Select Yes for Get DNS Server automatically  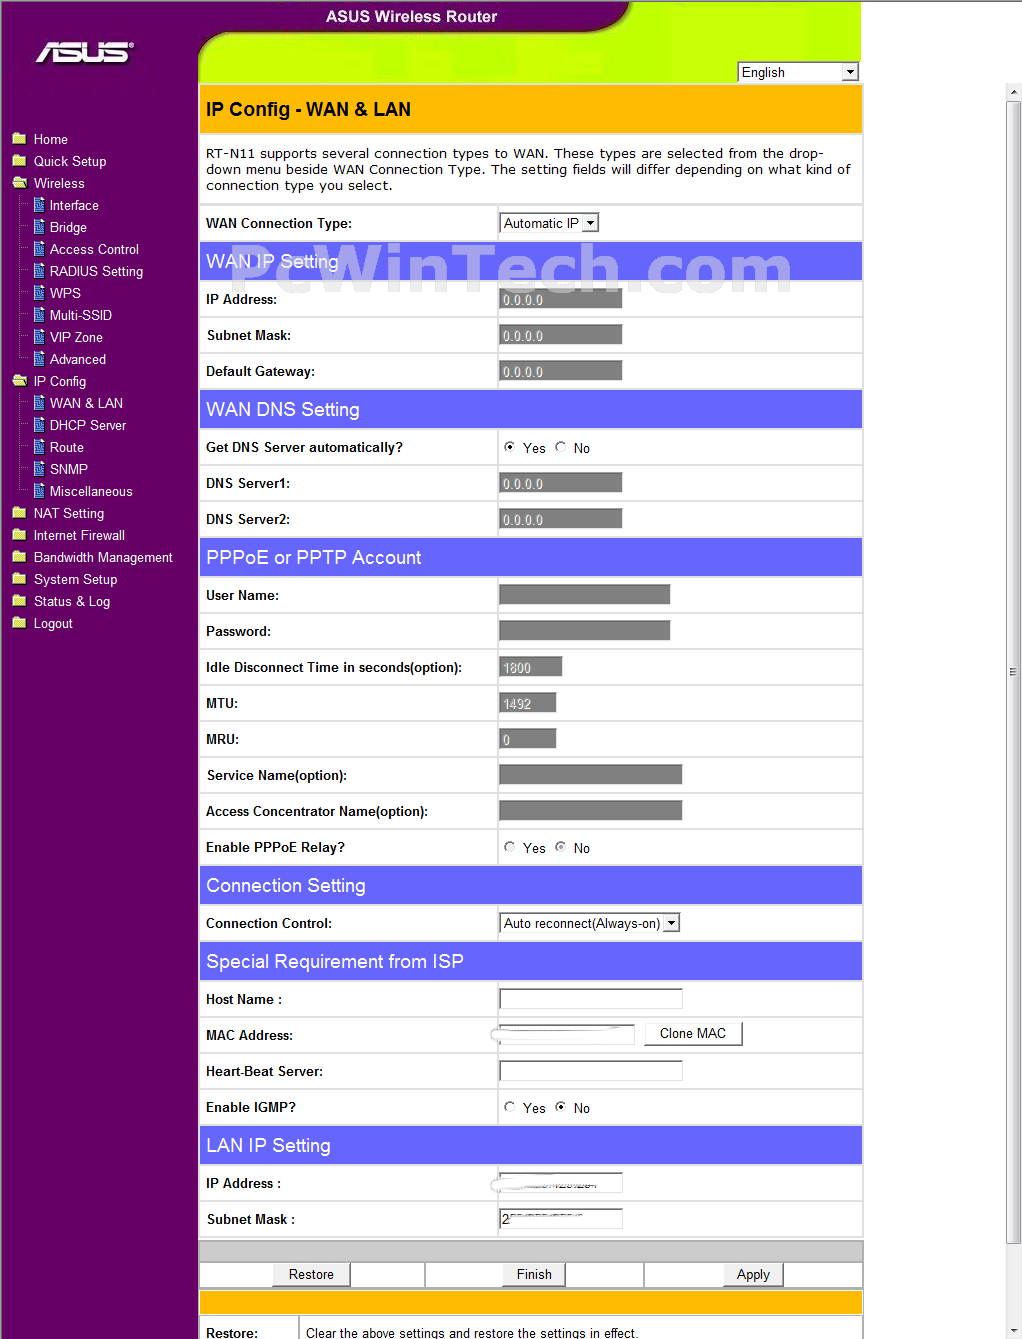click(x=510, y=447)
